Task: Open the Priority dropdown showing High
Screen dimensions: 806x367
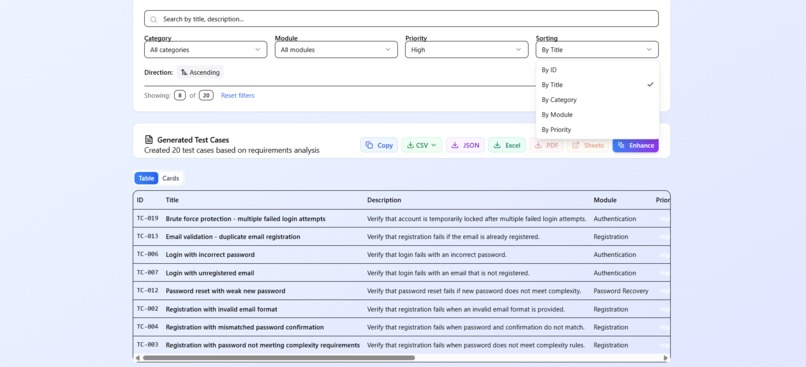Action: point(467,50)
